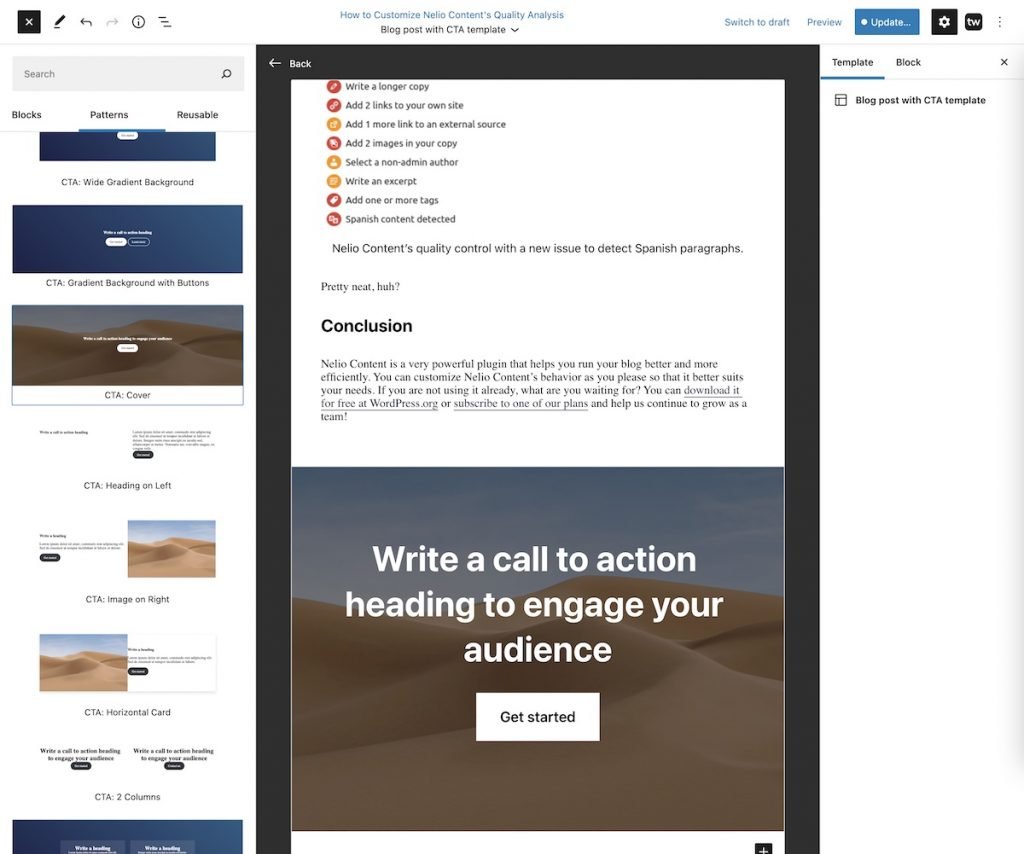Click the search magnifier icon
The image size is (1024, 854).
click(226, 74)
